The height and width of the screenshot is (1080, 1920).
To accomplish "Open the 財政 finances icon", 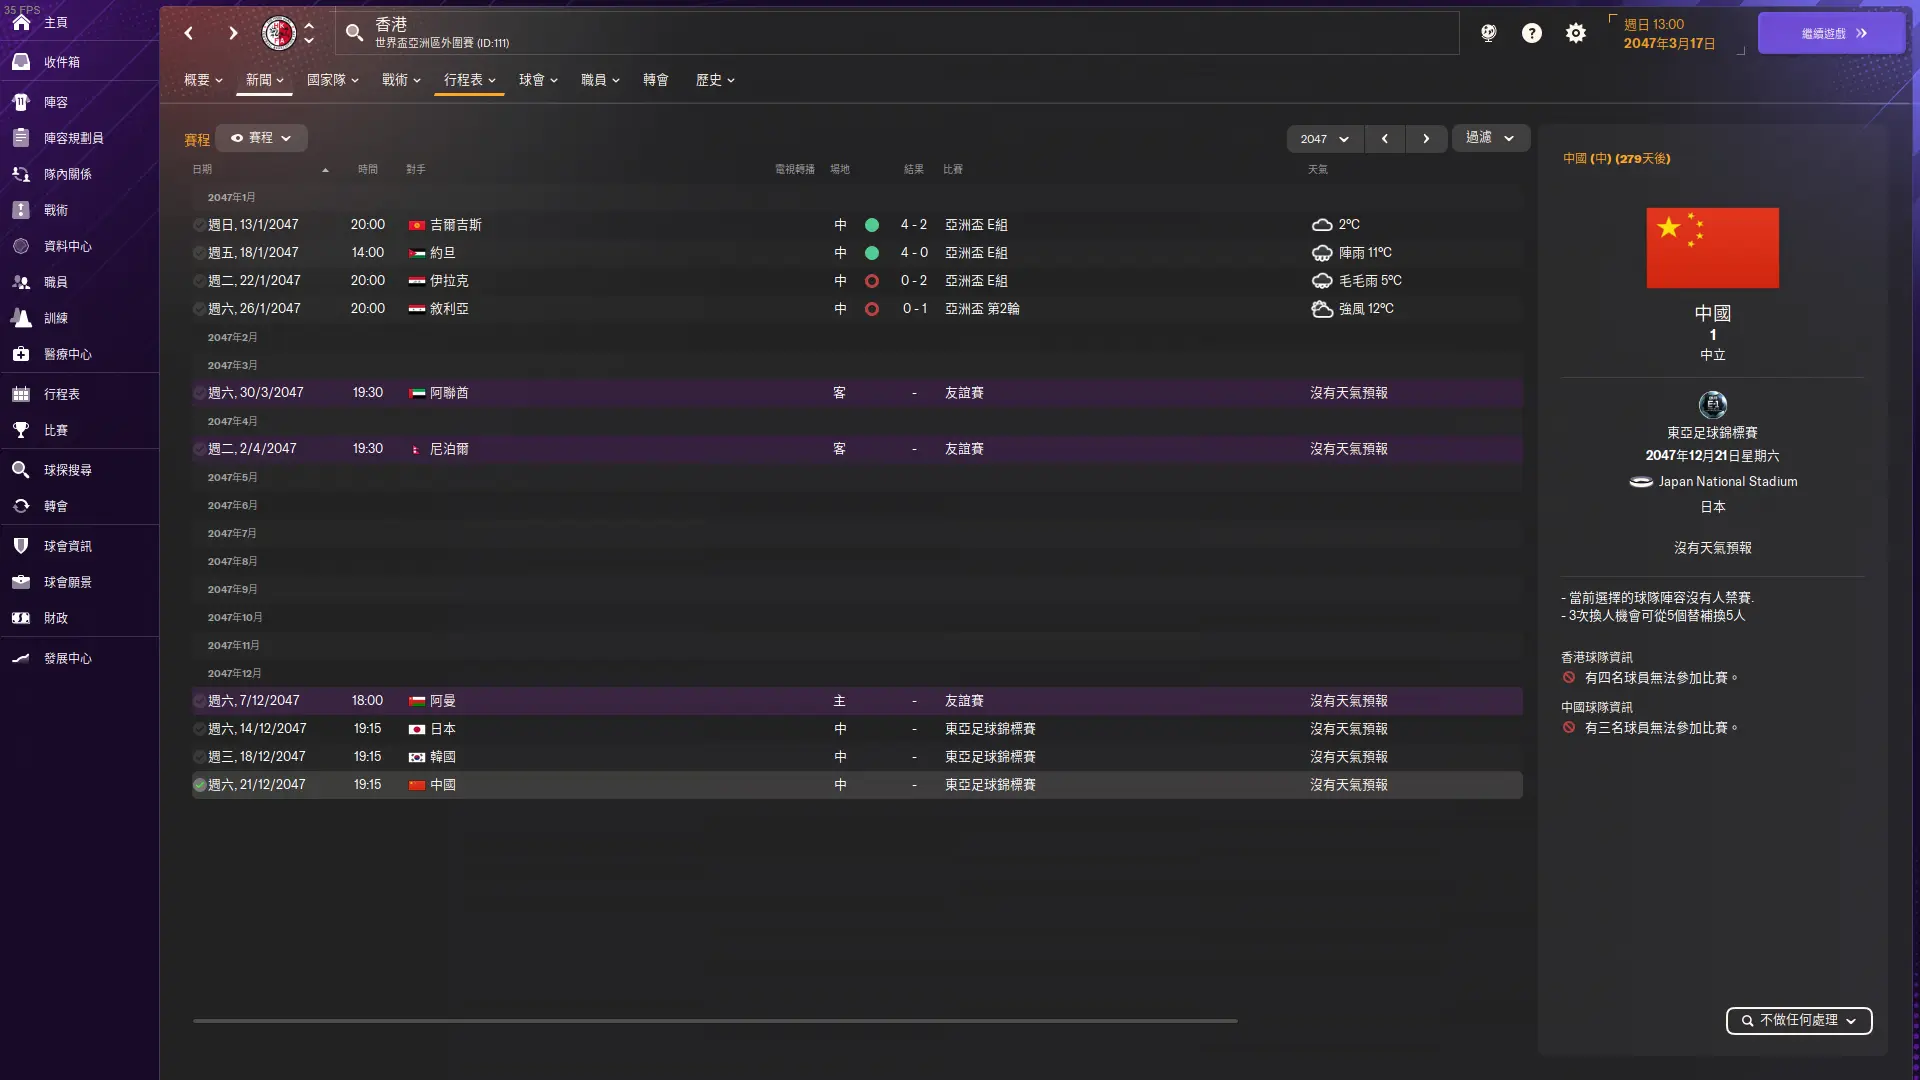I will pyautogui.click(x=21, y=618).
